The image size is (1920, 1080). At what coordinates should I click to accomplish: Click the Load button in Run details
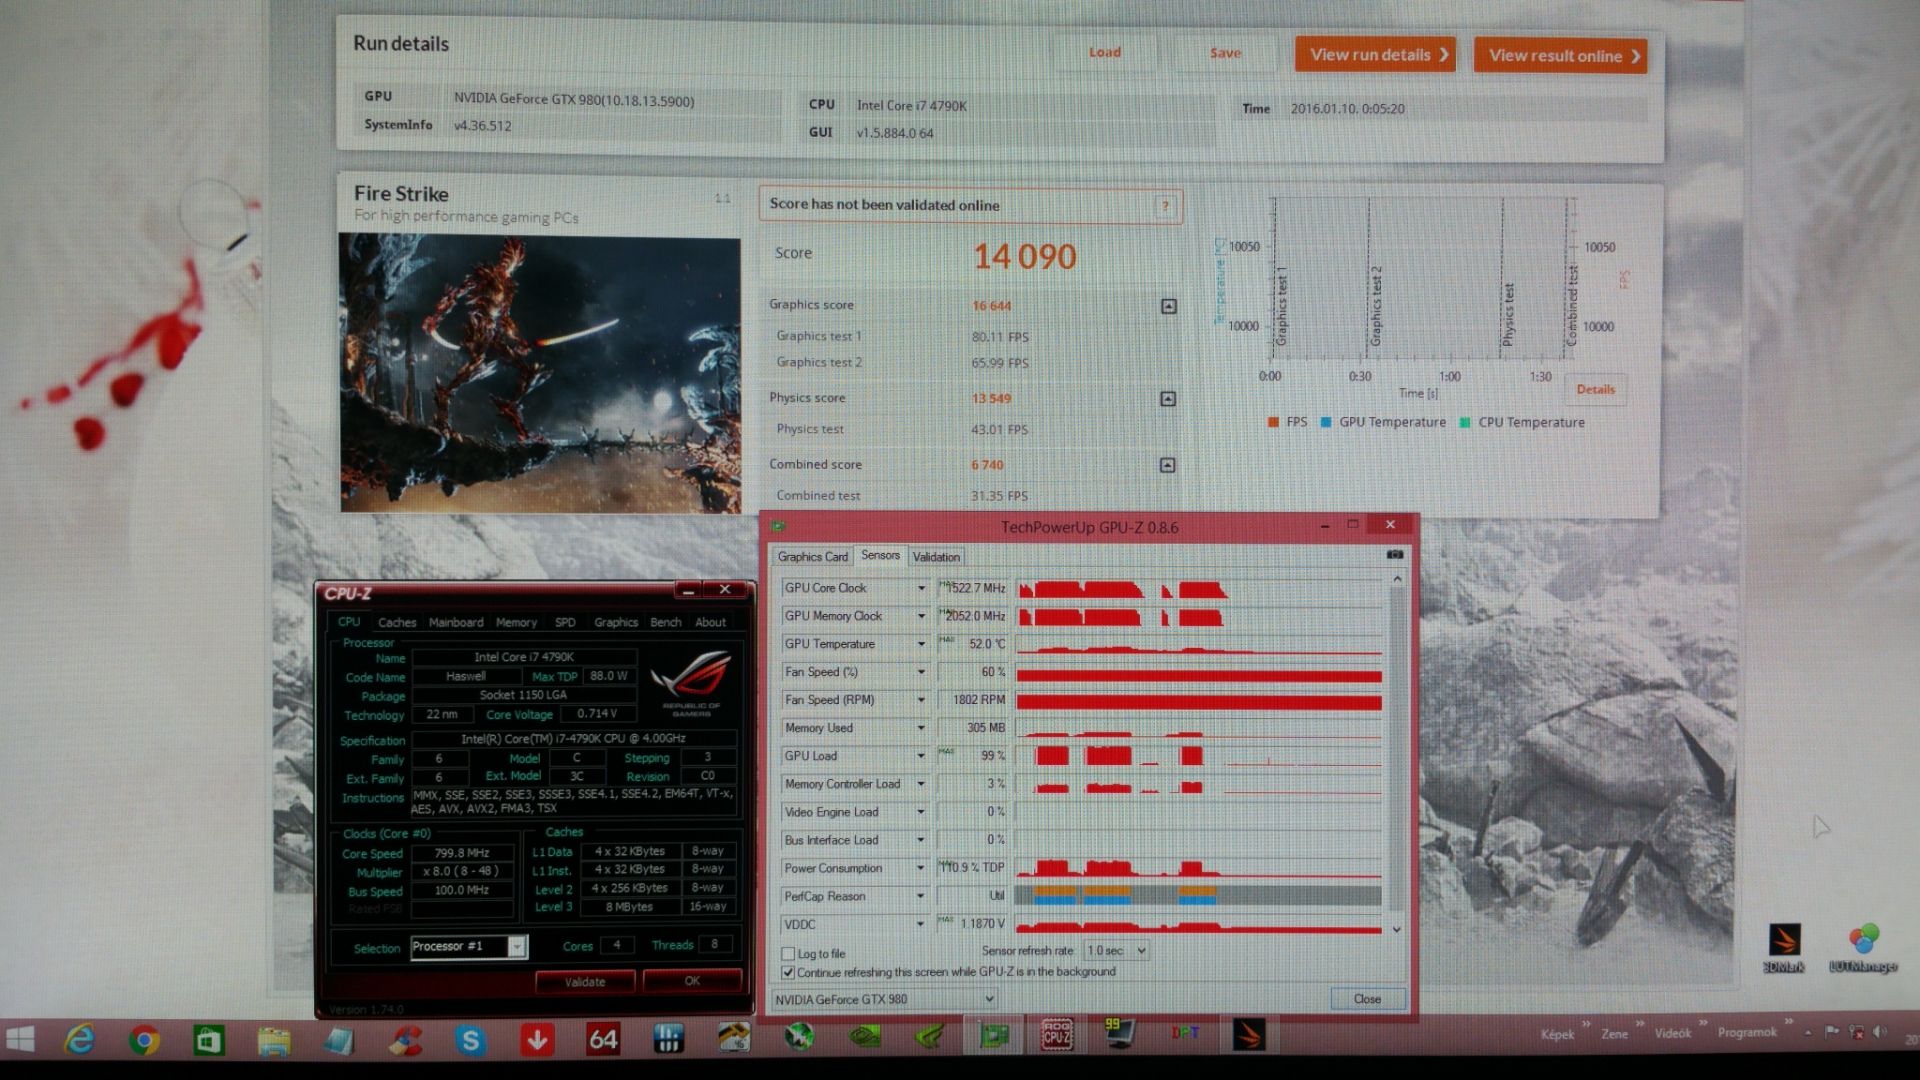[1104, 52]
